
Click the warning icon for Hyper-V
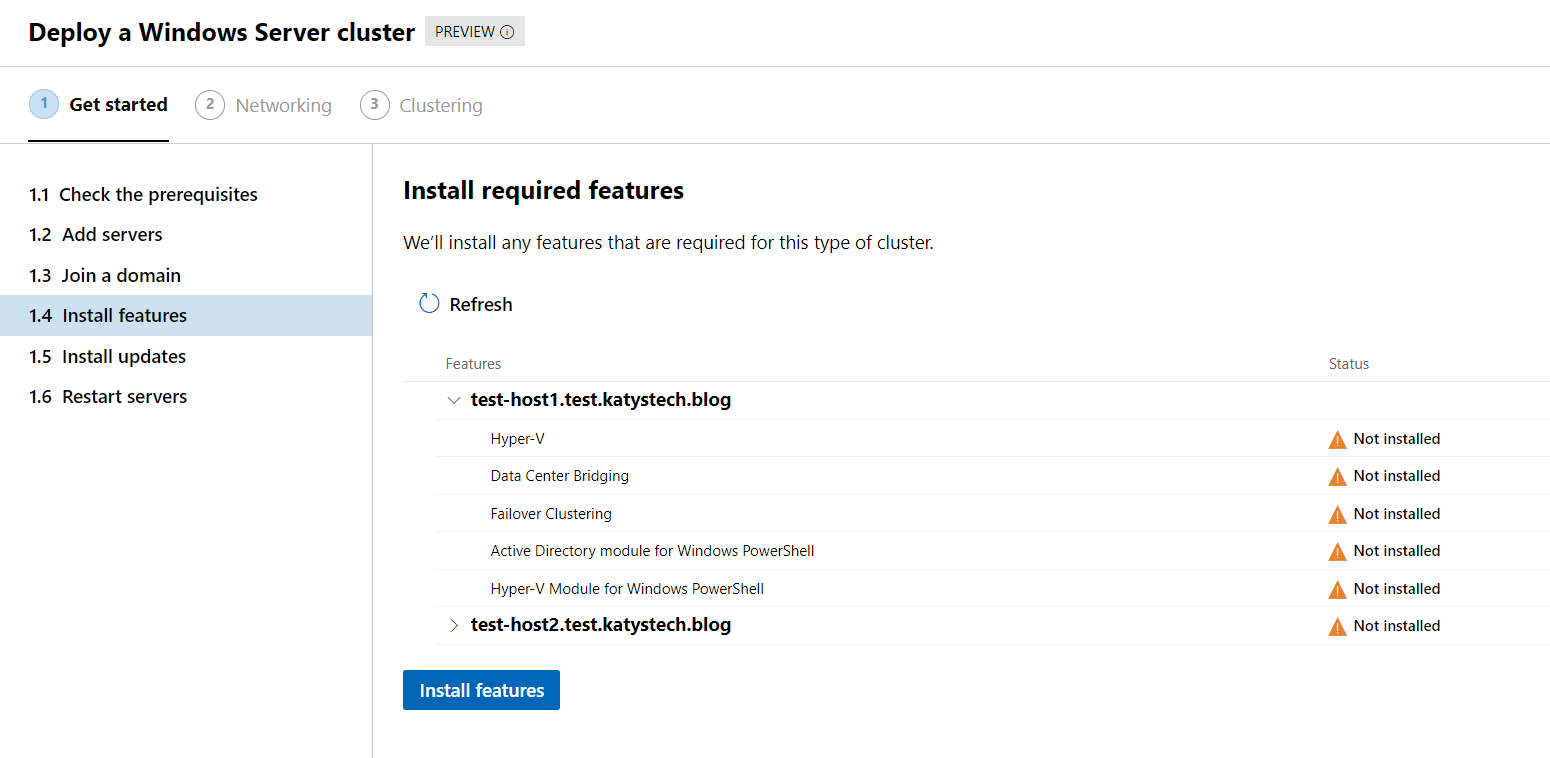tap(1337, 439)
